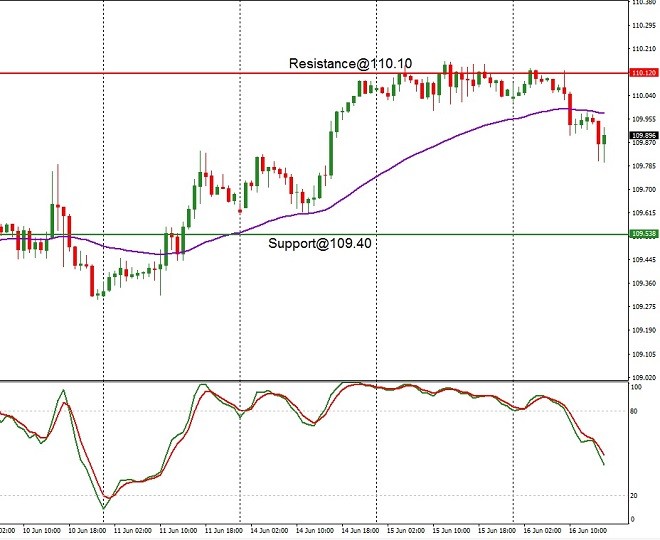
Task: Click the black 109.896 current price label
Action: click(644, 136)
